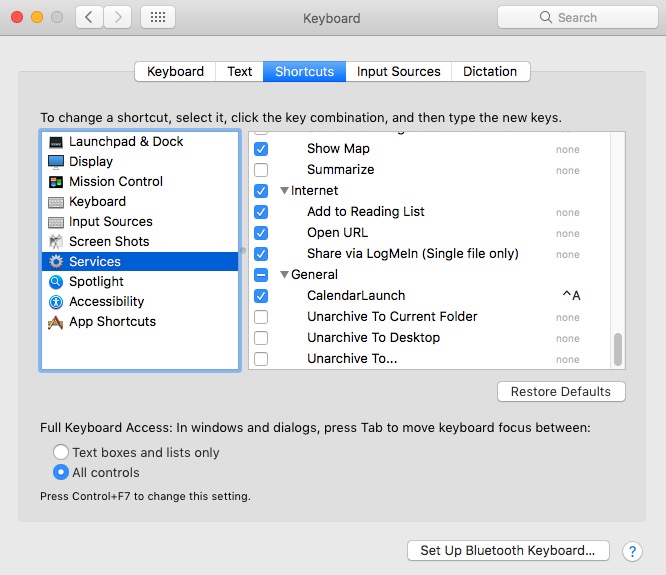Select the All controls radio button
The height and width of the screenshot is (575, 666).
61,472
